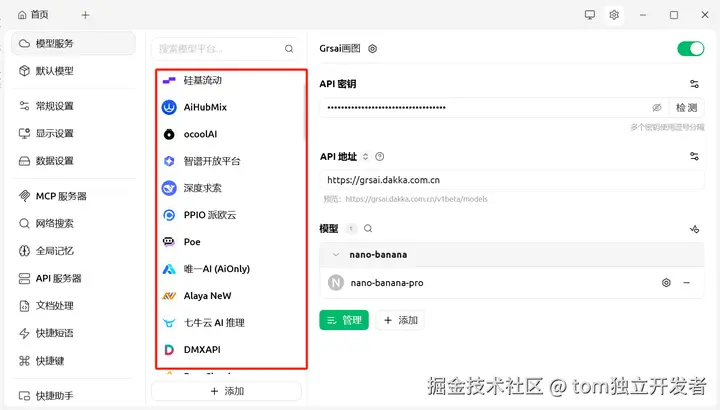Open 显示设置 settings section

tap(73, 133)
